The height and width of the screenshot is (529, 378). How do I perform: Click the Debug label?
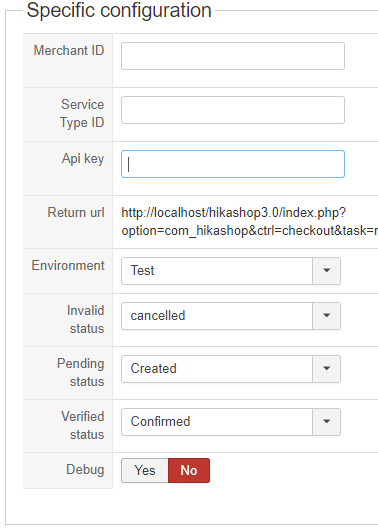pos(85,470)
